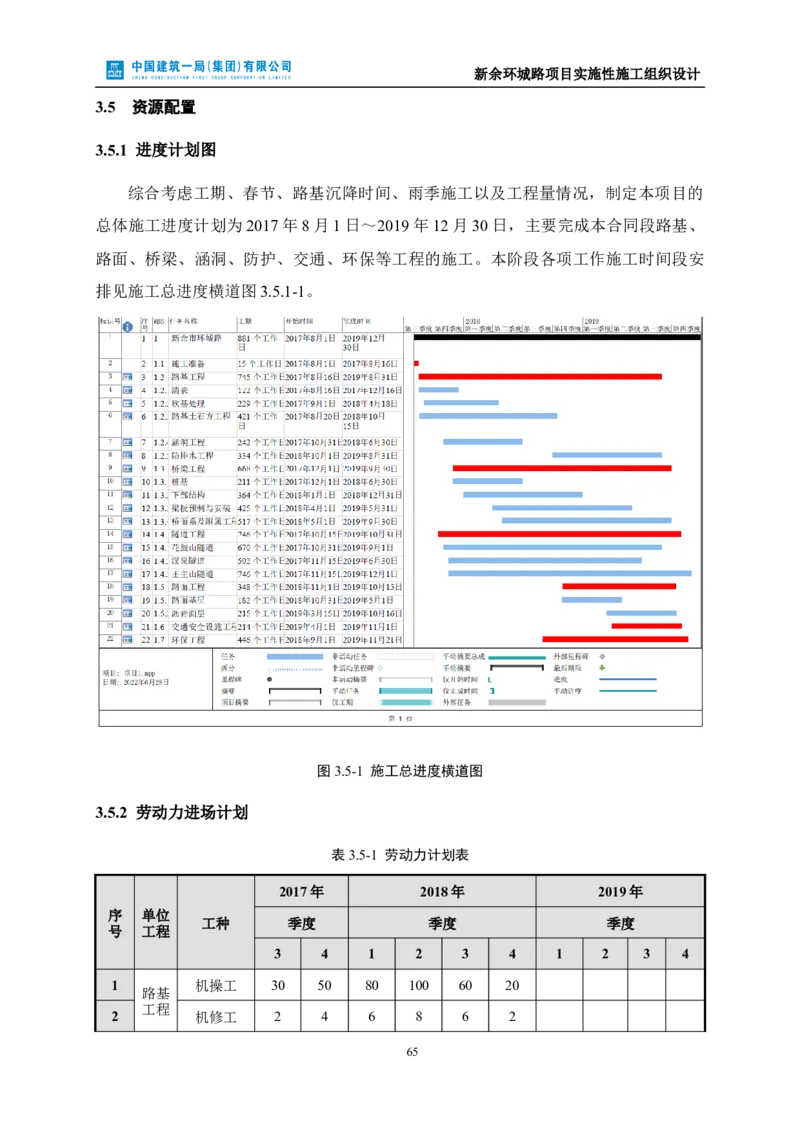Click row number 1 in the 序号 column

pyautogui.click(x=114, y=985)
